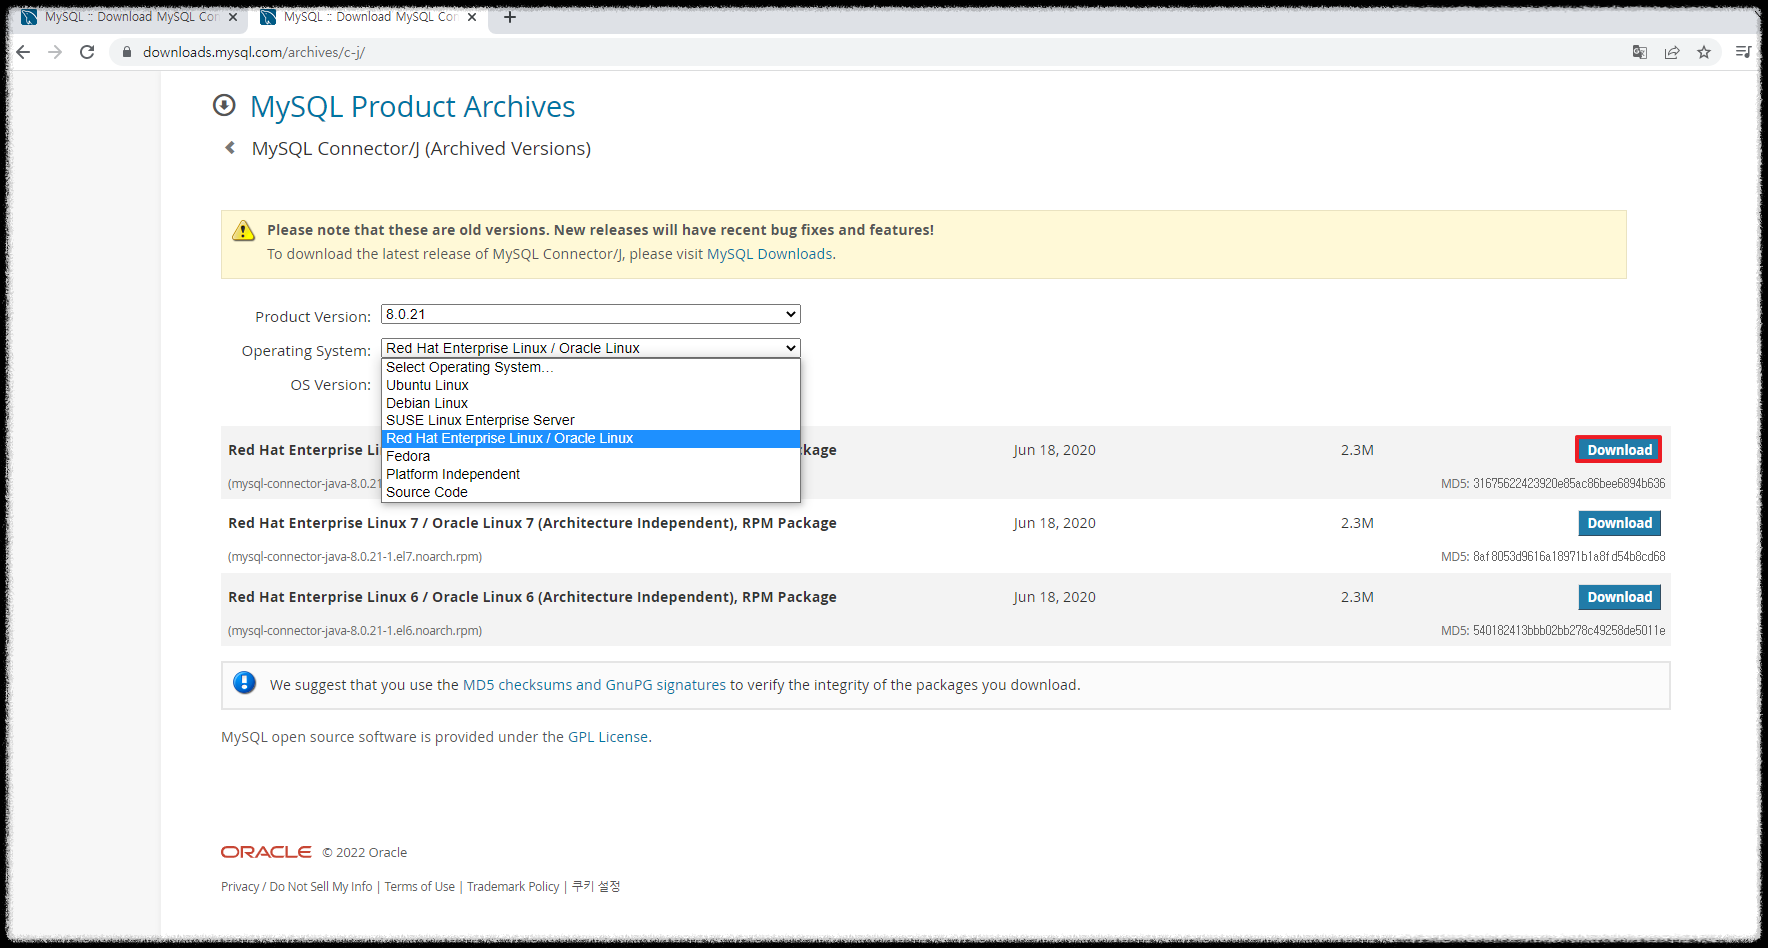
Task: Click the Oracle logo in the footer
Action: (x=266, y=852)
